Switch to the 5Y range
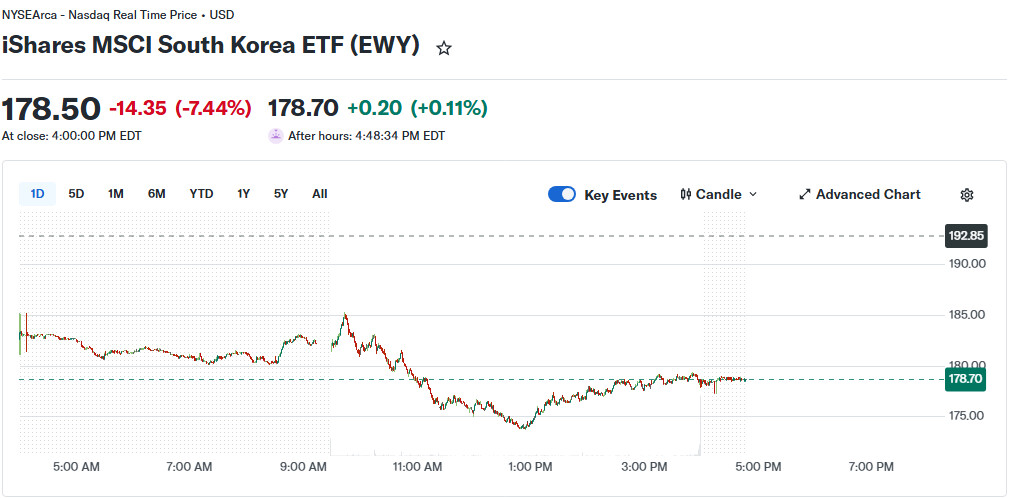This screenshot has height=498, width=1022. tap(281, 194)
